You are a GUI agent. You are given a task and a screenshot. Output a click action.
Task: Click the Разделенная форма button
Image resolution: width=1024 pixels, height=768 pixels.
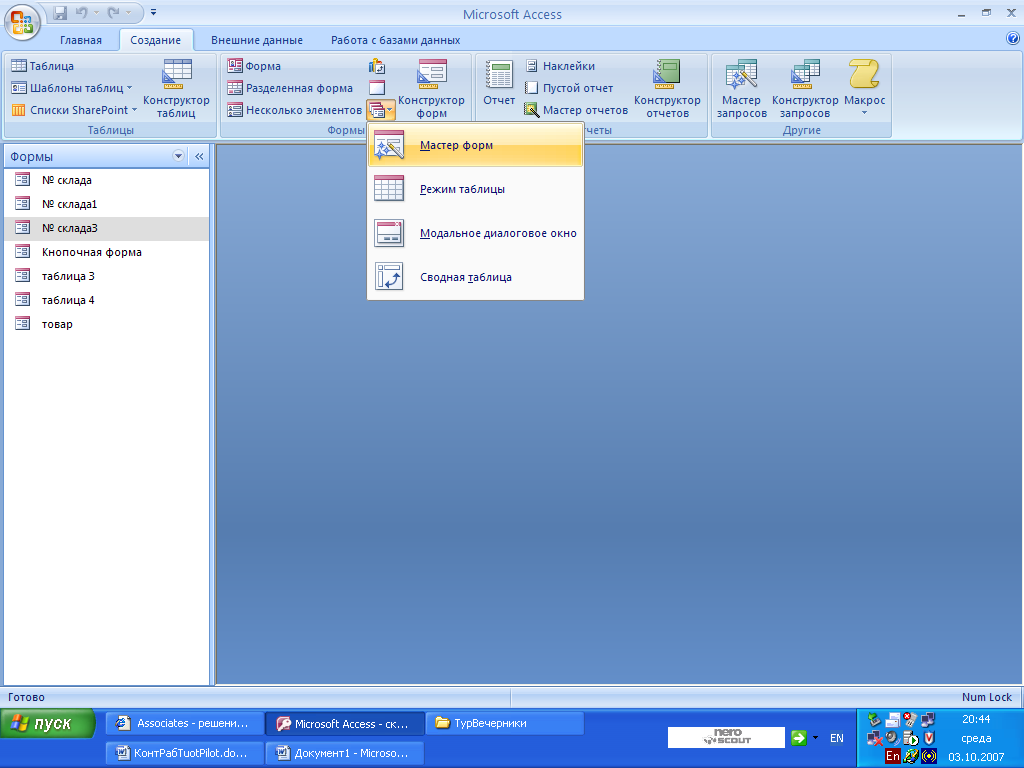290,88
